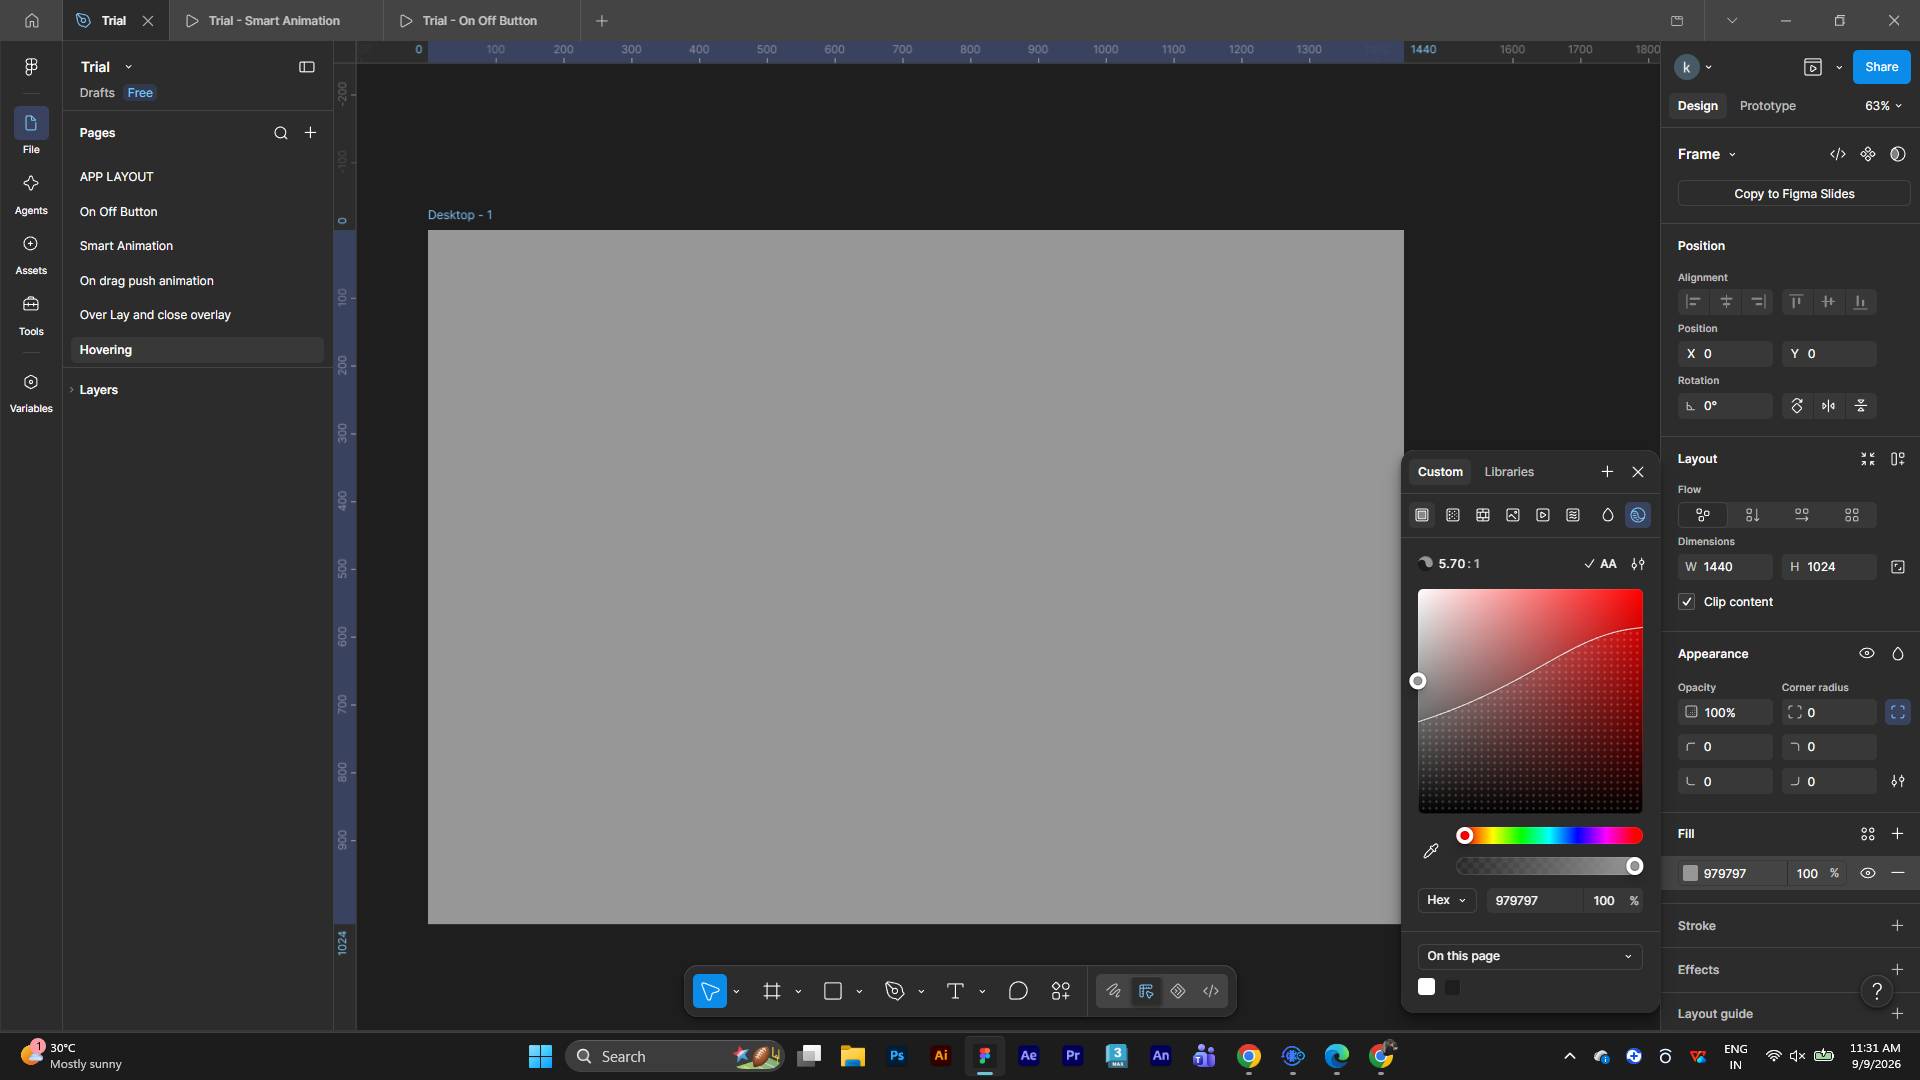This screenshot has width=1920, height=1080.
Task: Click Copy to Figma Slides button
Action: (1794, 194)
